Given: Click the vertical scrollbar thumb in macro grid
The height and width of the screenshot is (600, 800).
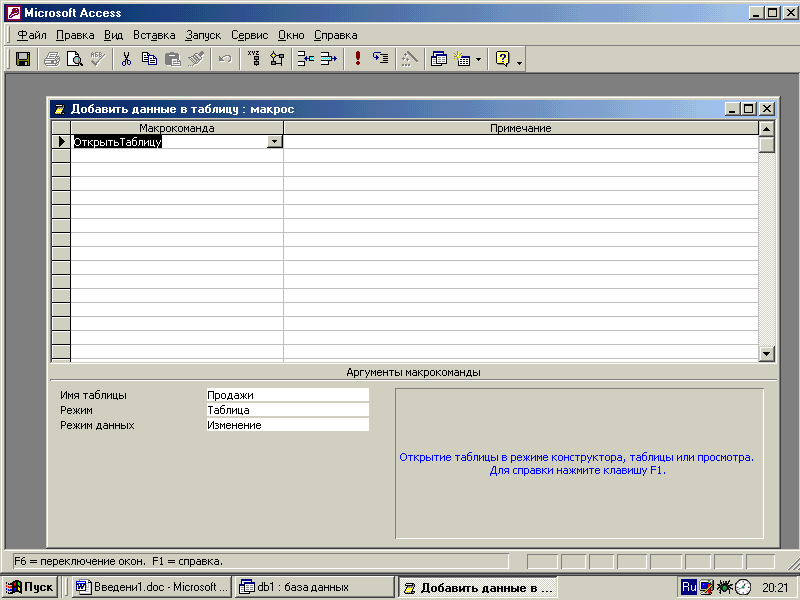Looking at the screenshot, I should 766,145.
